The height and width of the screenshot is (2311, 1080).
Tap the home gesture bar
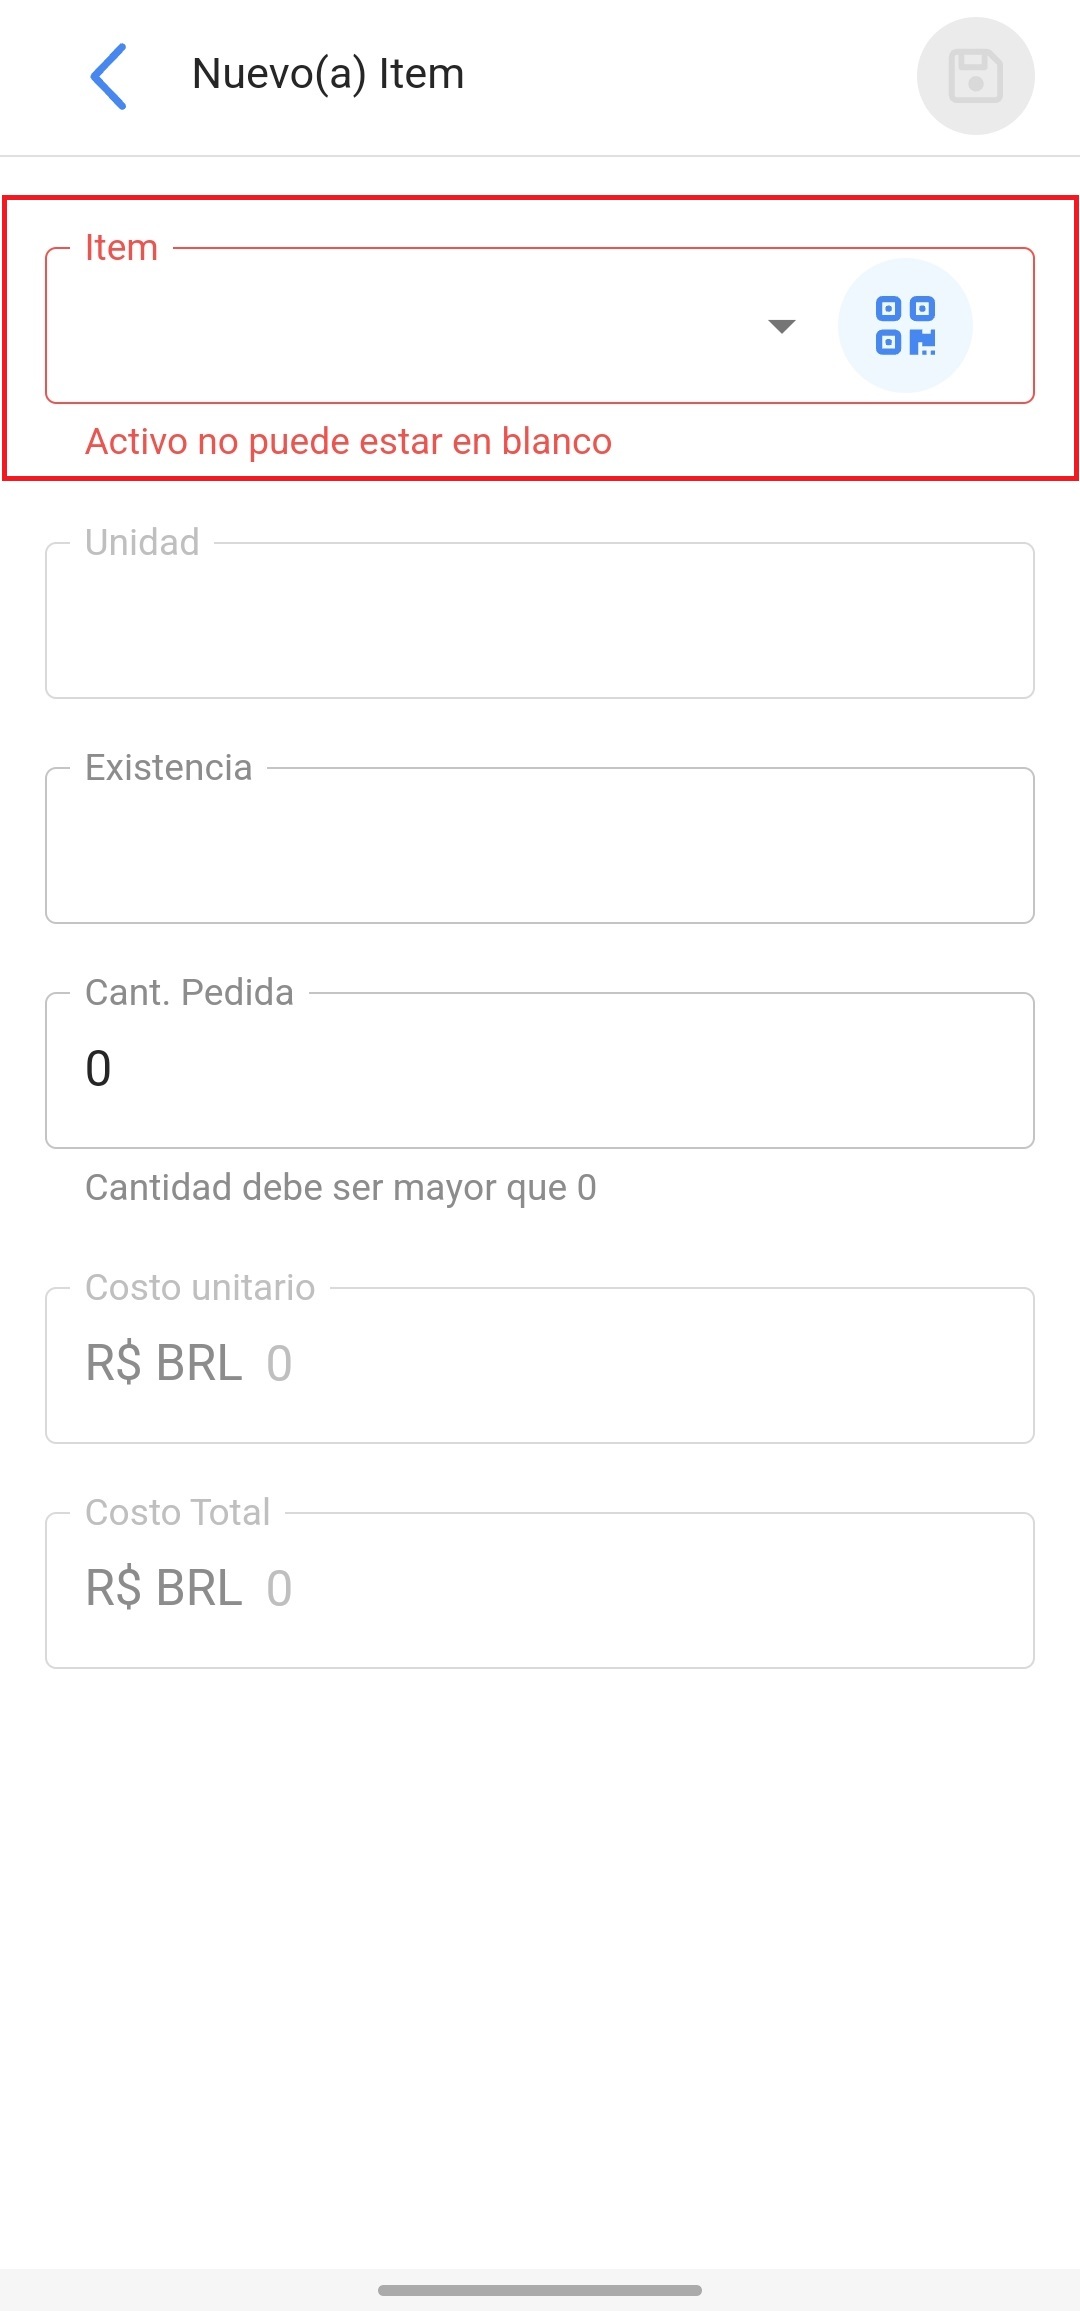[x=540, y=2290]
